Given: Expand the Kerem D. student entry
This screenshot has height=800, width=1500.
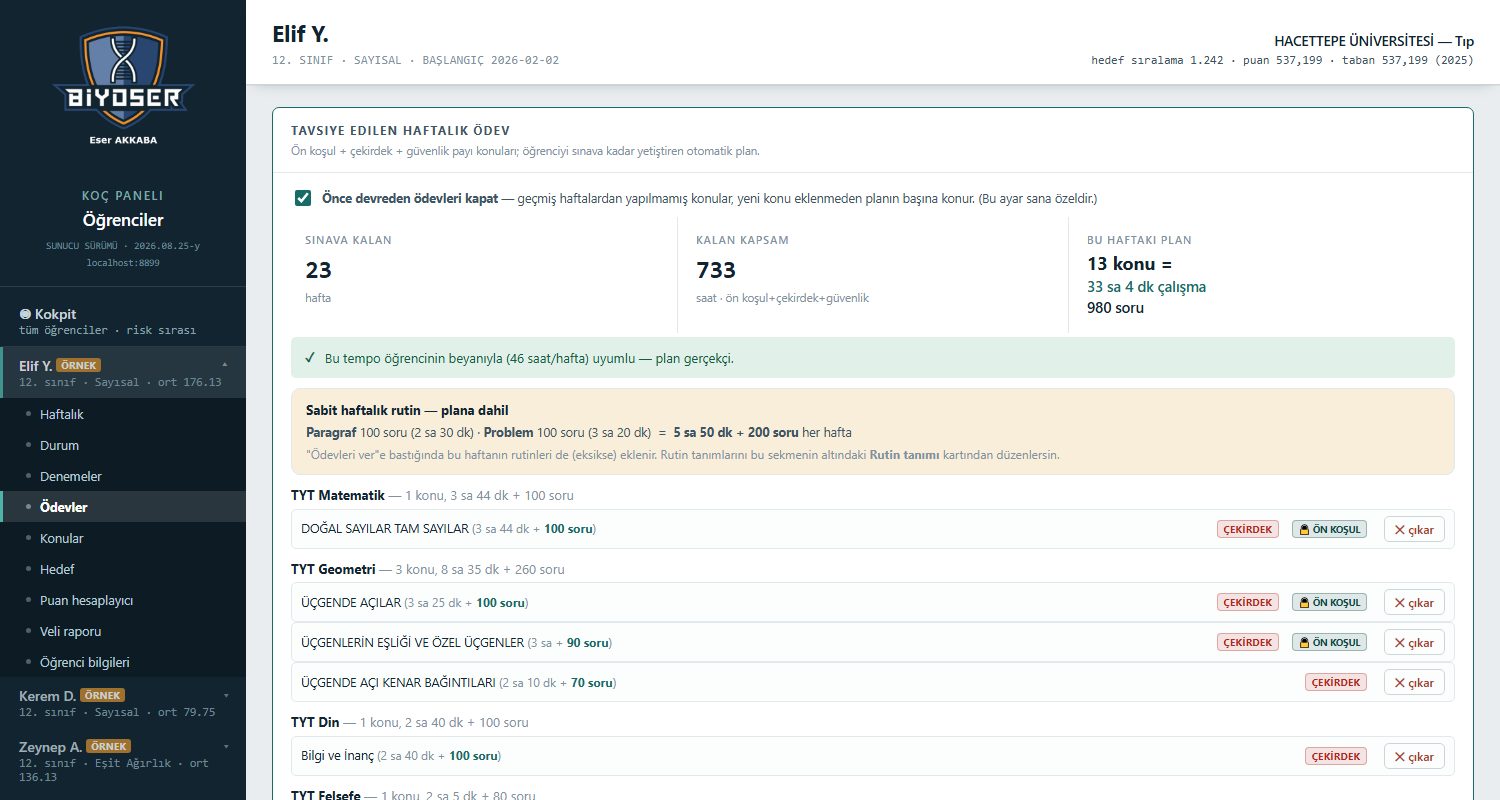Looking at the screenshot, I should point(225,695).
